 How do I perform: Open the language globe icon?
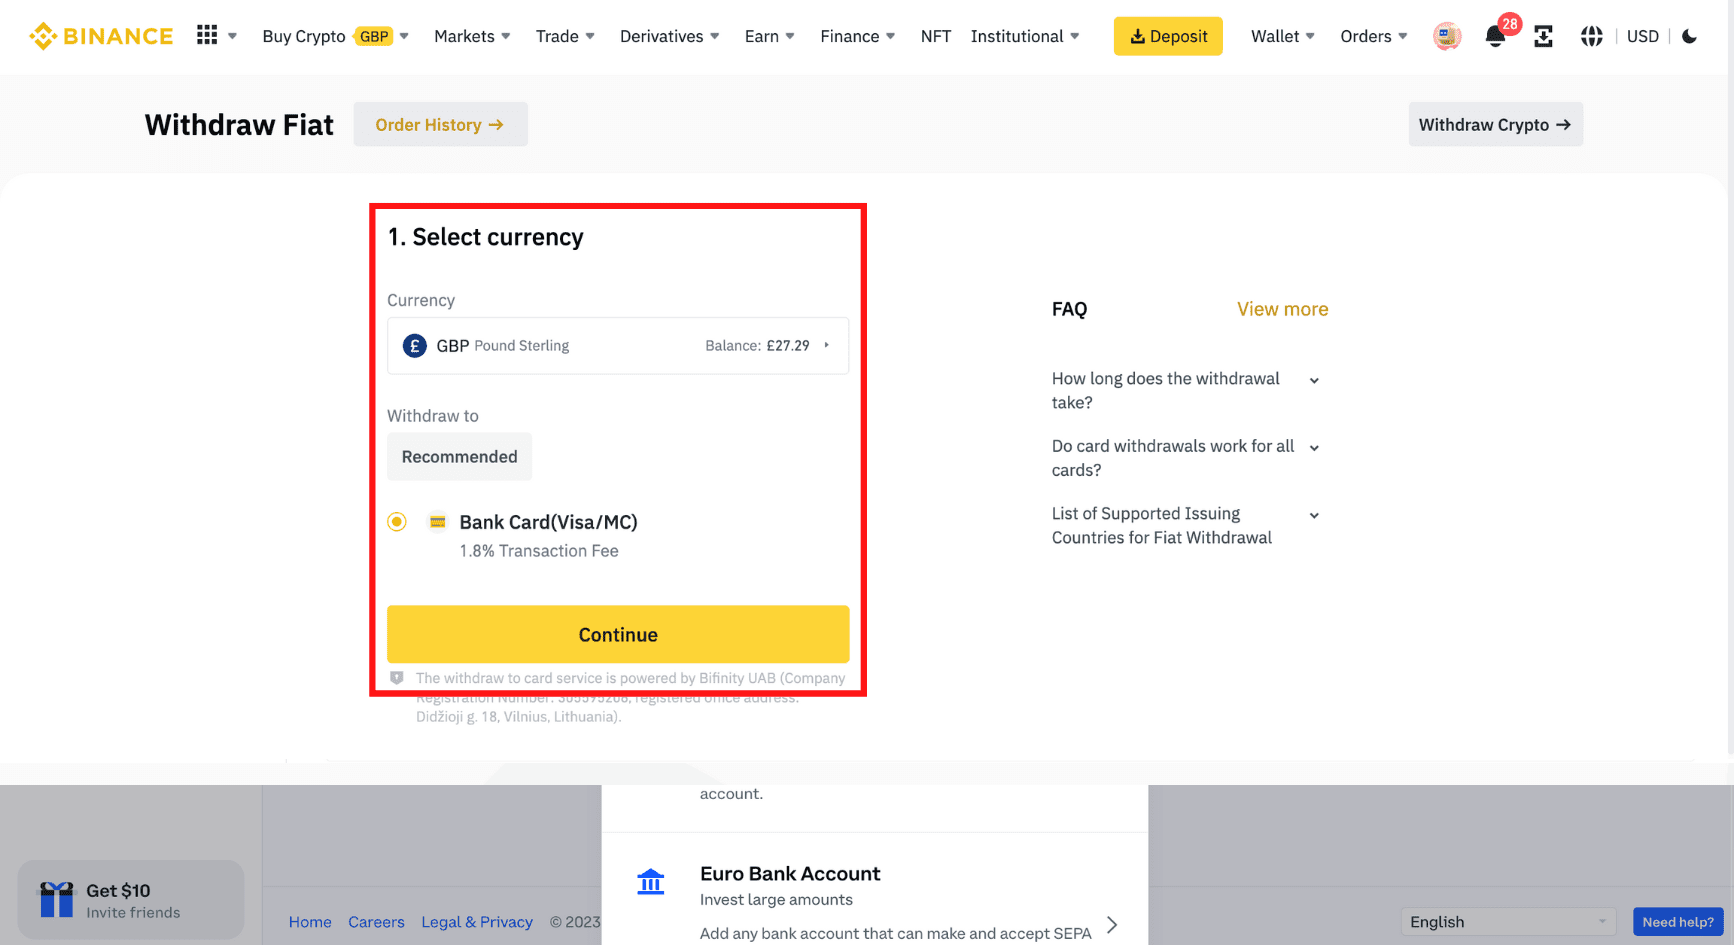coord(1592,36)
